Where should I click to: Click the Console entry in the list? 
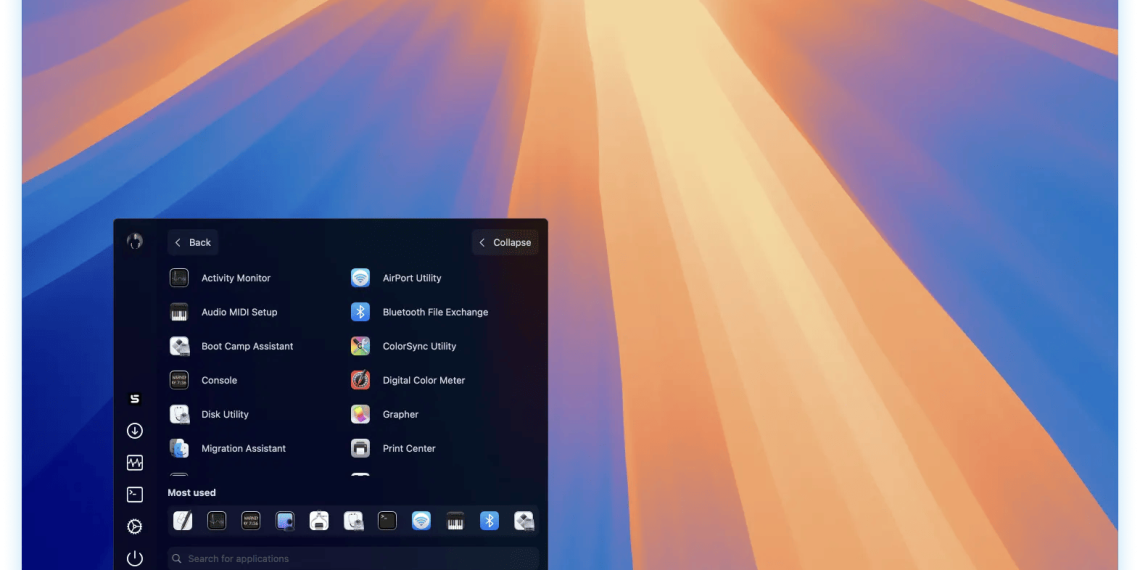coord(219,380)
